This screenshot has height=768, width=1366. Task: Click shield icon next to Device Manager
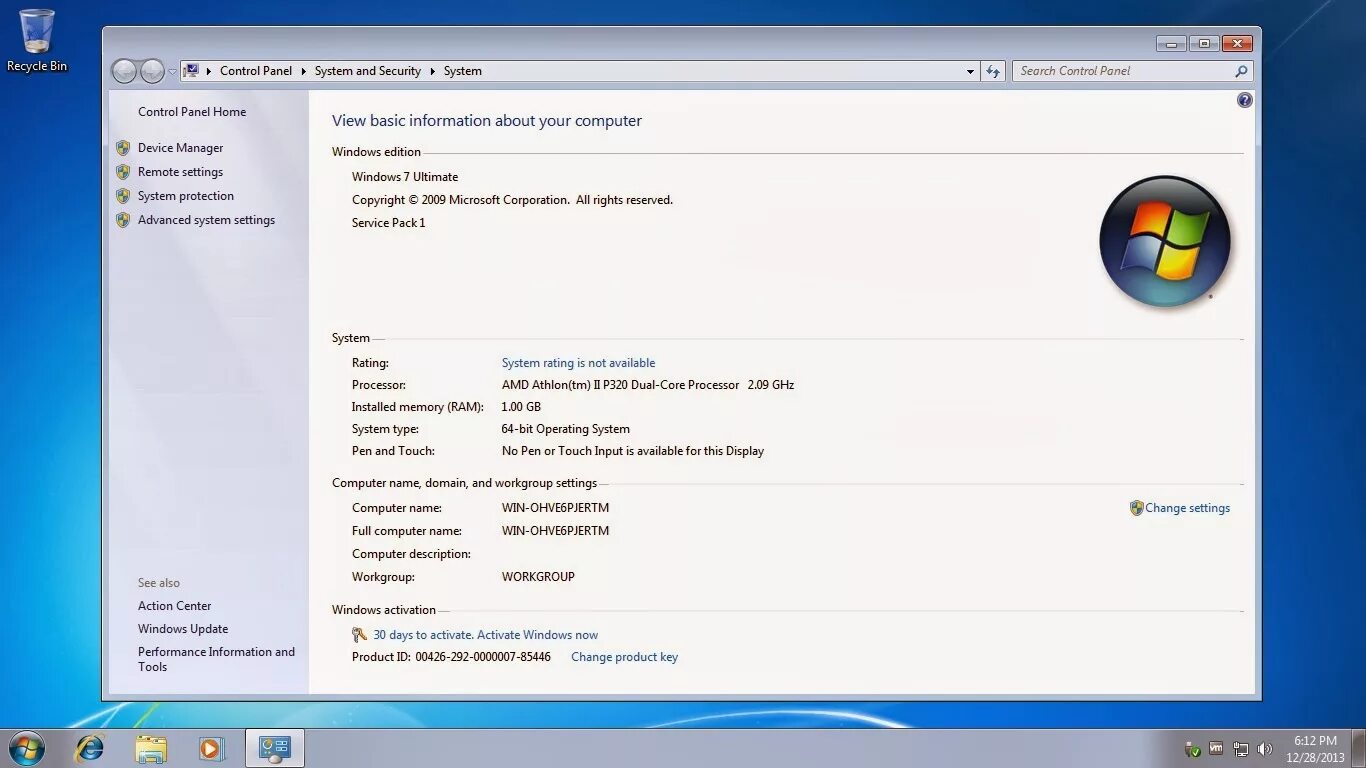(123, 148)
